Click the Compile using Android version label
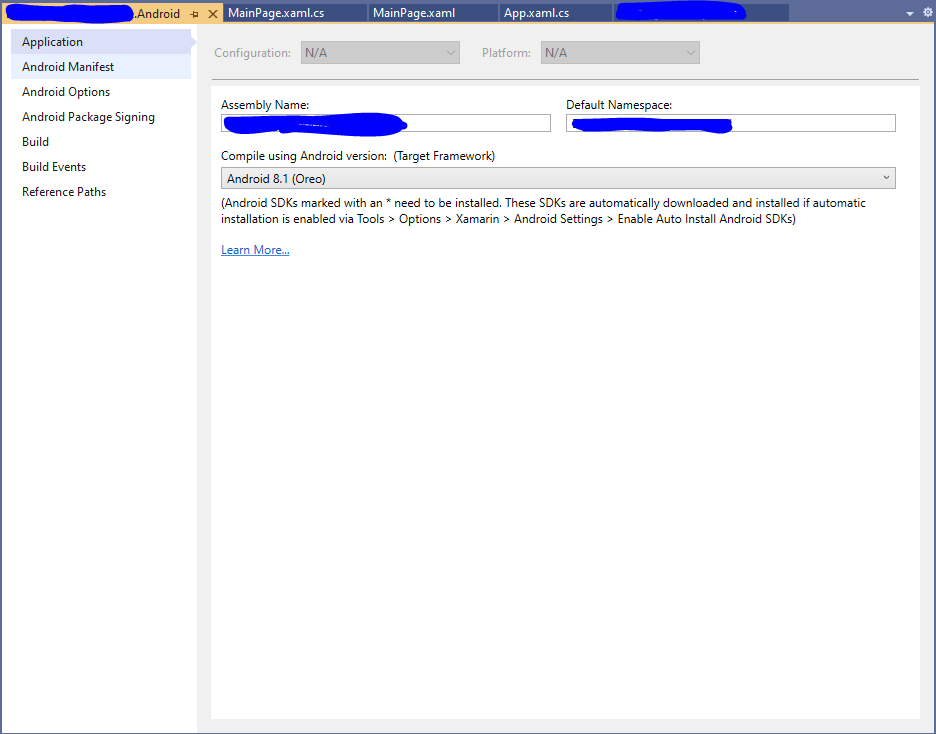936x734 pixels. click(358, 156)
